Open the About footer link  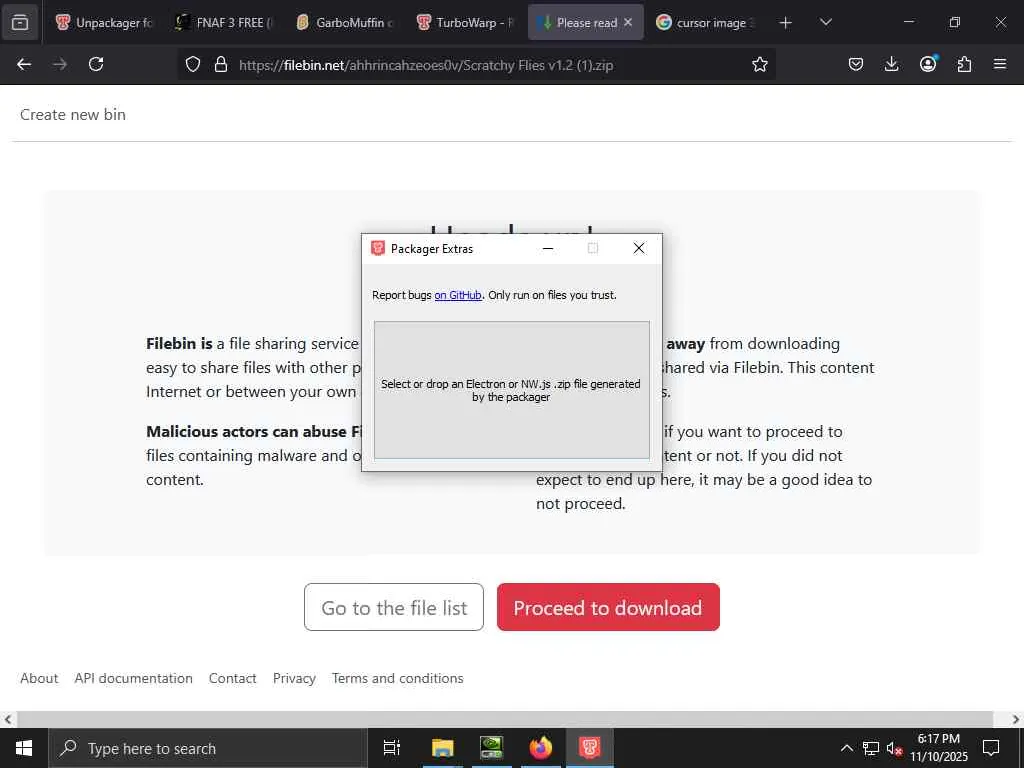tap(39, 678)
